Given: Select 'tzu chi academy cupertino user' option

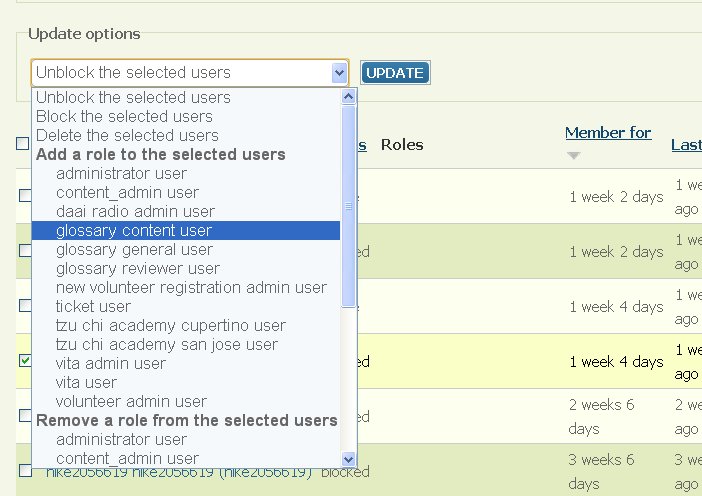Looking at the screenshot, I should click(171, 325).
